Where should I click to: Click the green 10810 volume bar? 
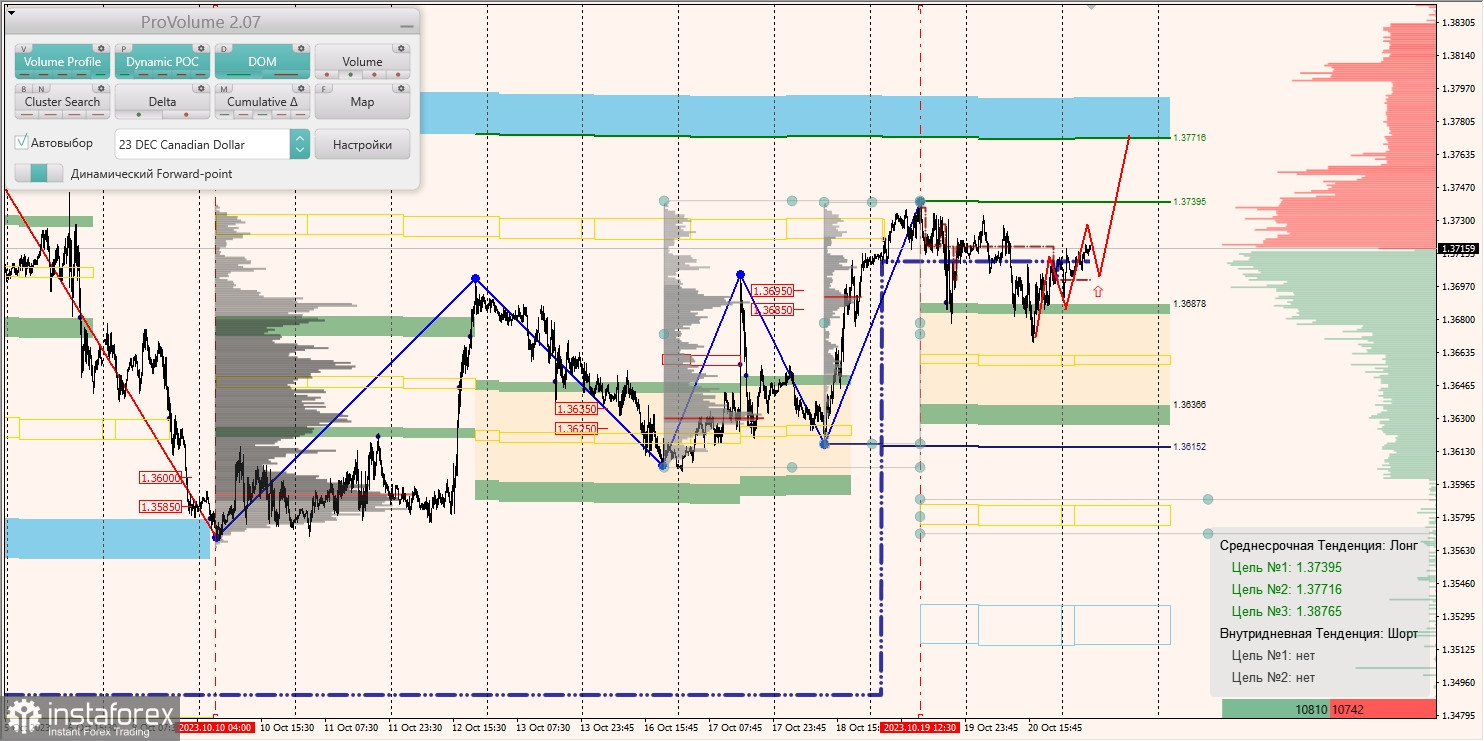(1276, 709)
